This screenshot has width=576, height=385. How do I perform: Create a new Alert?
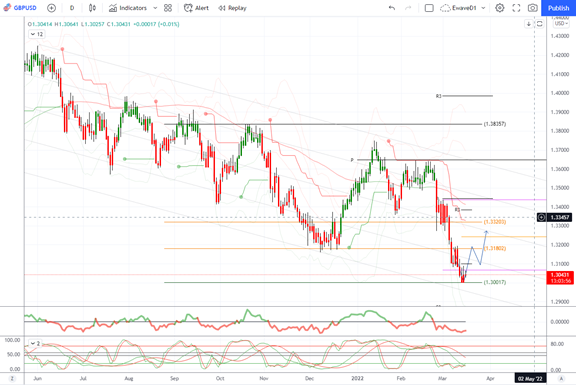pyautogui.click(x=197, y=8)
